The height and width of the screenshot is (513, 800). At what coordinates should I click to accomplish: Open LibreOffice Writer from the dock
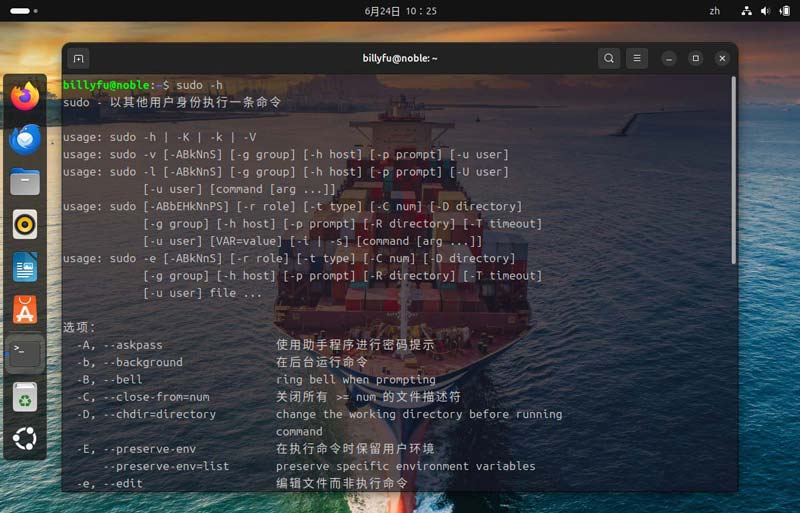tap(25, 267)
